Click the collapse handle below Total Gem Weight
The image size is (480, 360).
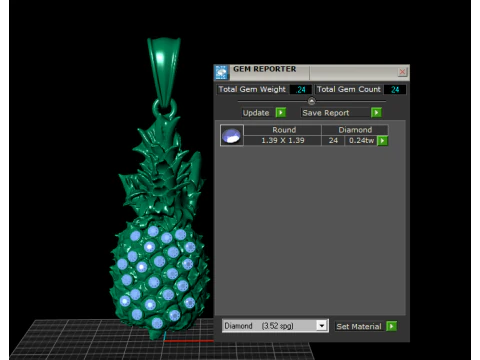(311, 101)
